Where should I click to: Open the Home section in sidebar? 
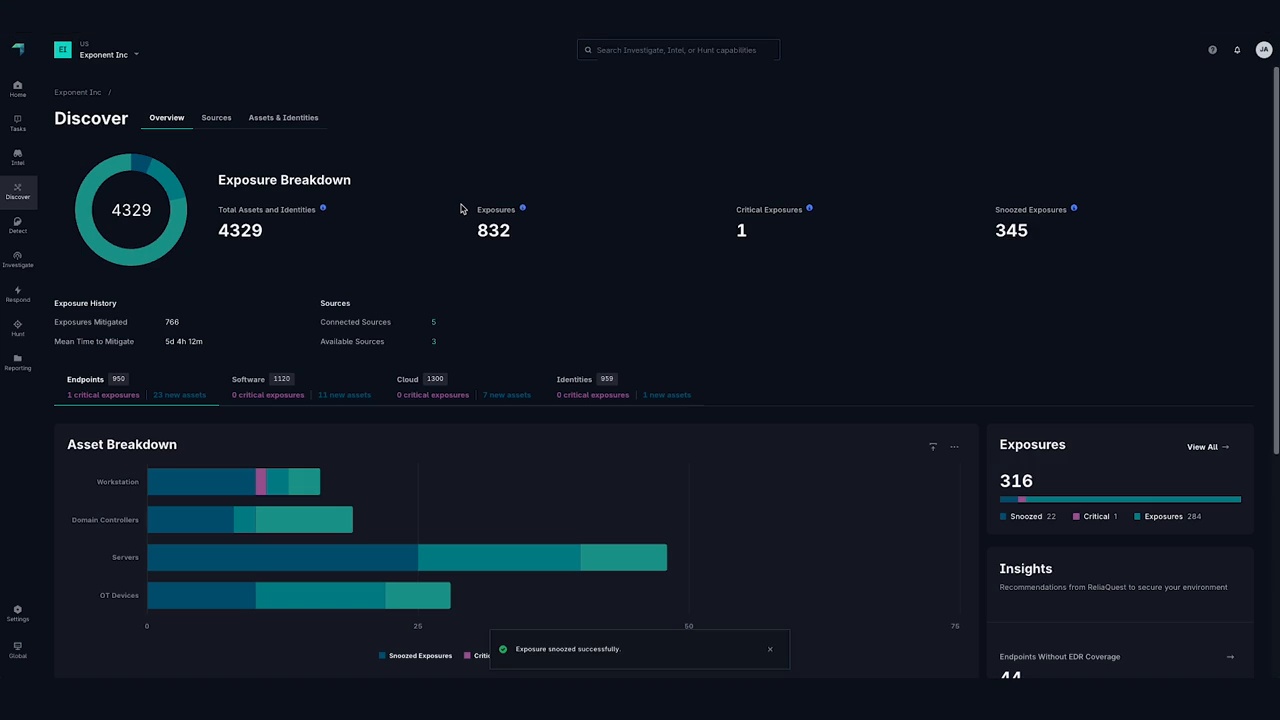17,89
